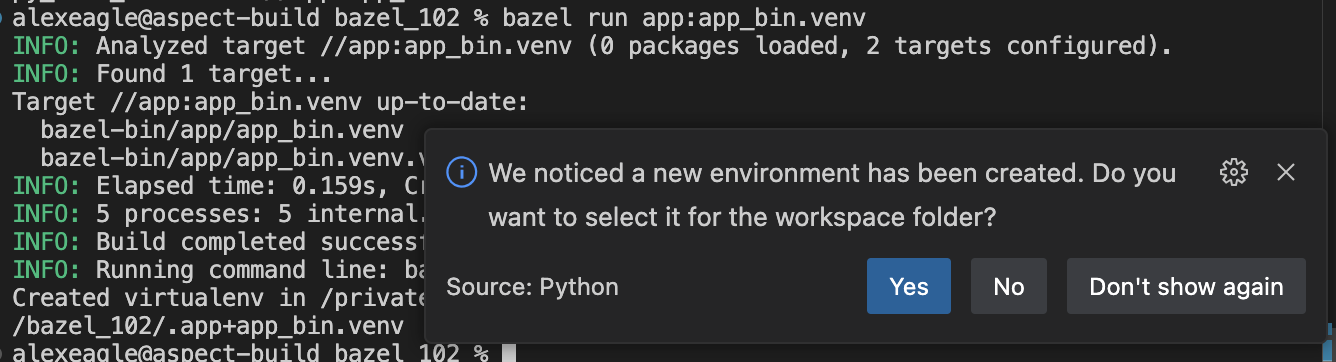This screenshot has height=362, width=1336.
Task: Open notification settings gear icon
Action: [x=1234, y=172]
